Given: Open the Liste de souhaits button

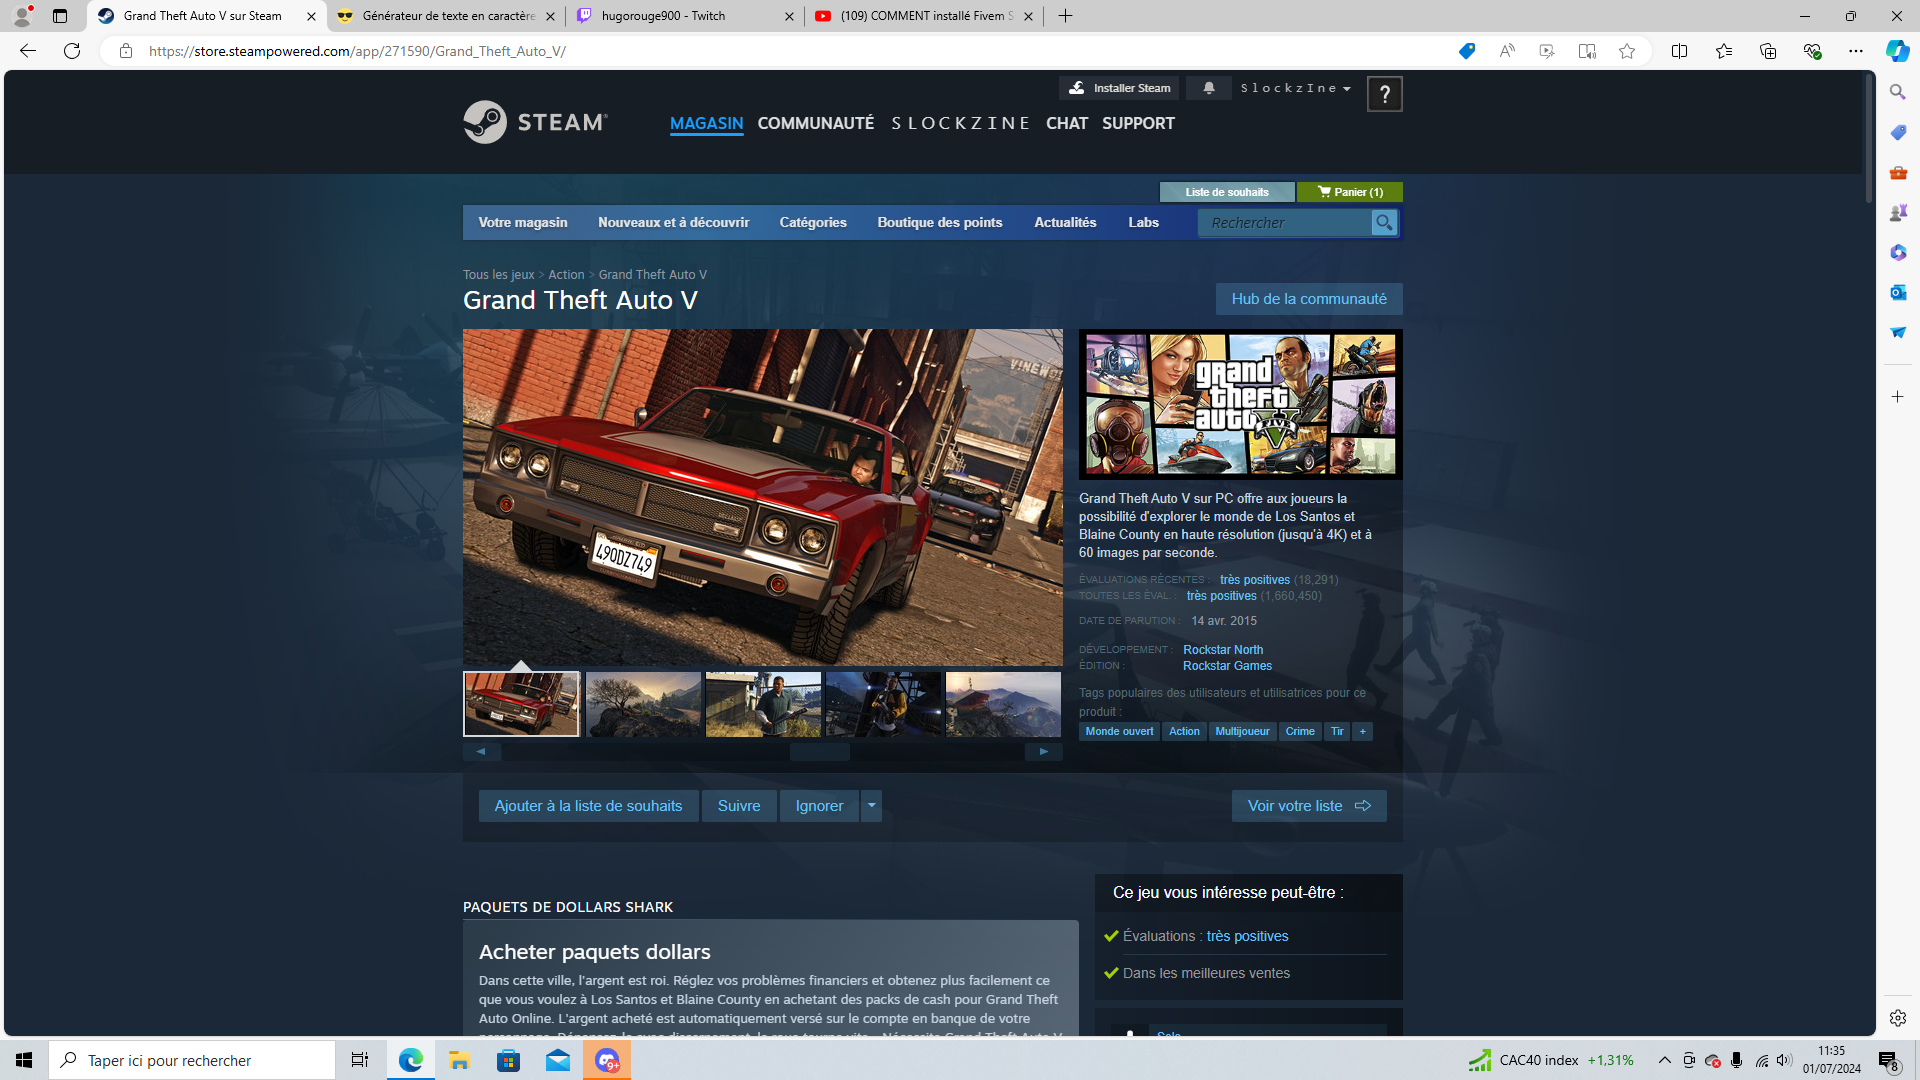Looking at the screenshot, I should pyautogui.click(x=1227, y=192).
